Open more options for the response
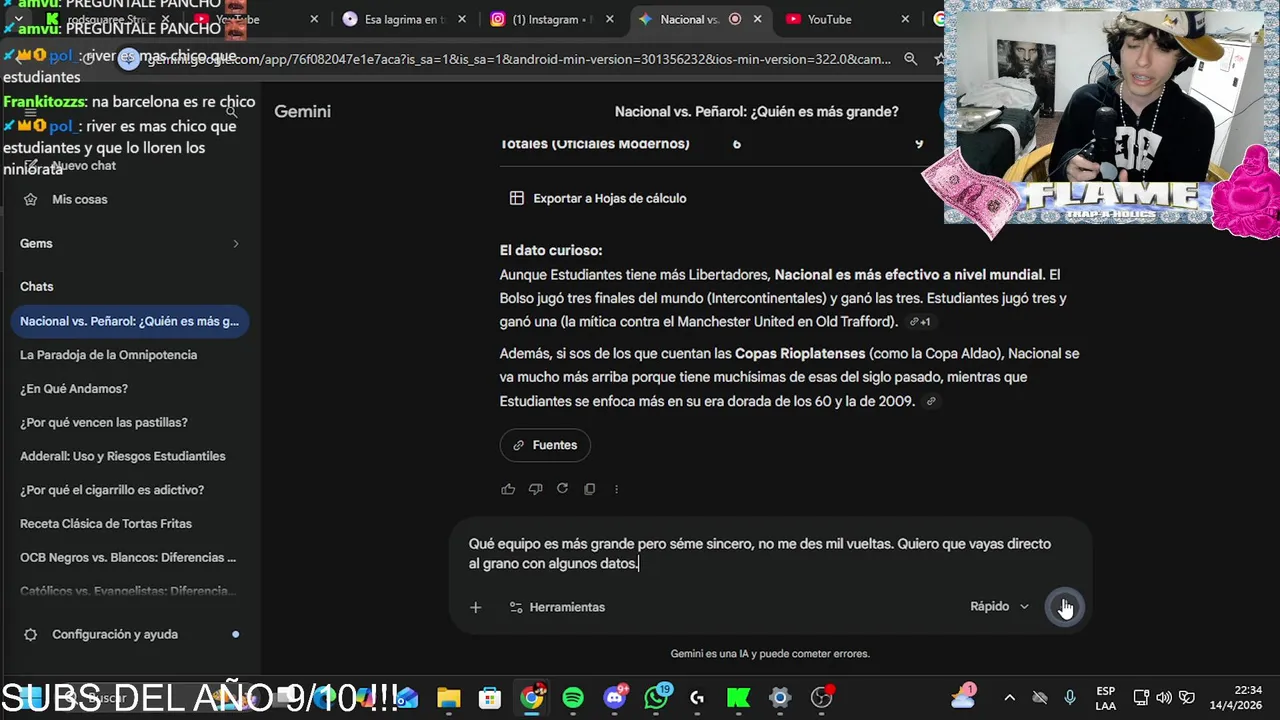 click(616, 489)
